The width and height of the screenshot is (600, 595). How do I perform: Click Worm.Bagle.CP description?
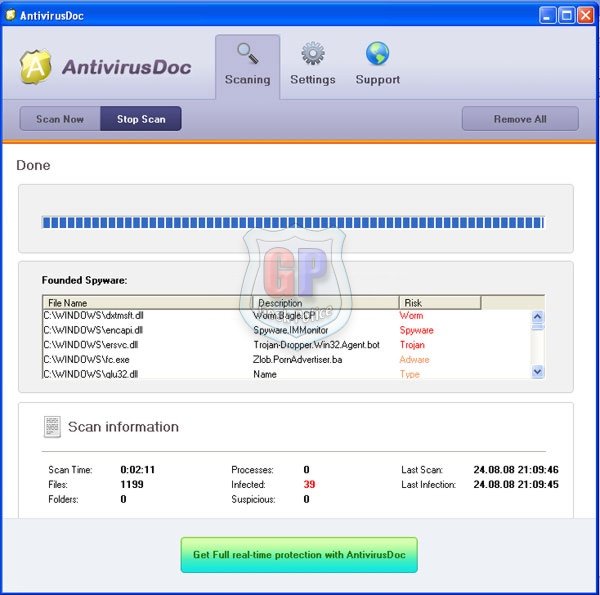point(284,315)
